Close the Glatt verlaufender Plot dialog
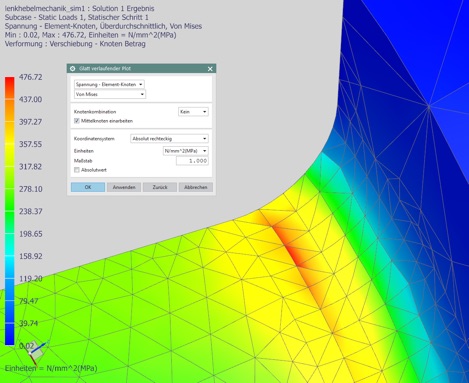Viewport: 469px width, 383px height. (x=210, y=69)
